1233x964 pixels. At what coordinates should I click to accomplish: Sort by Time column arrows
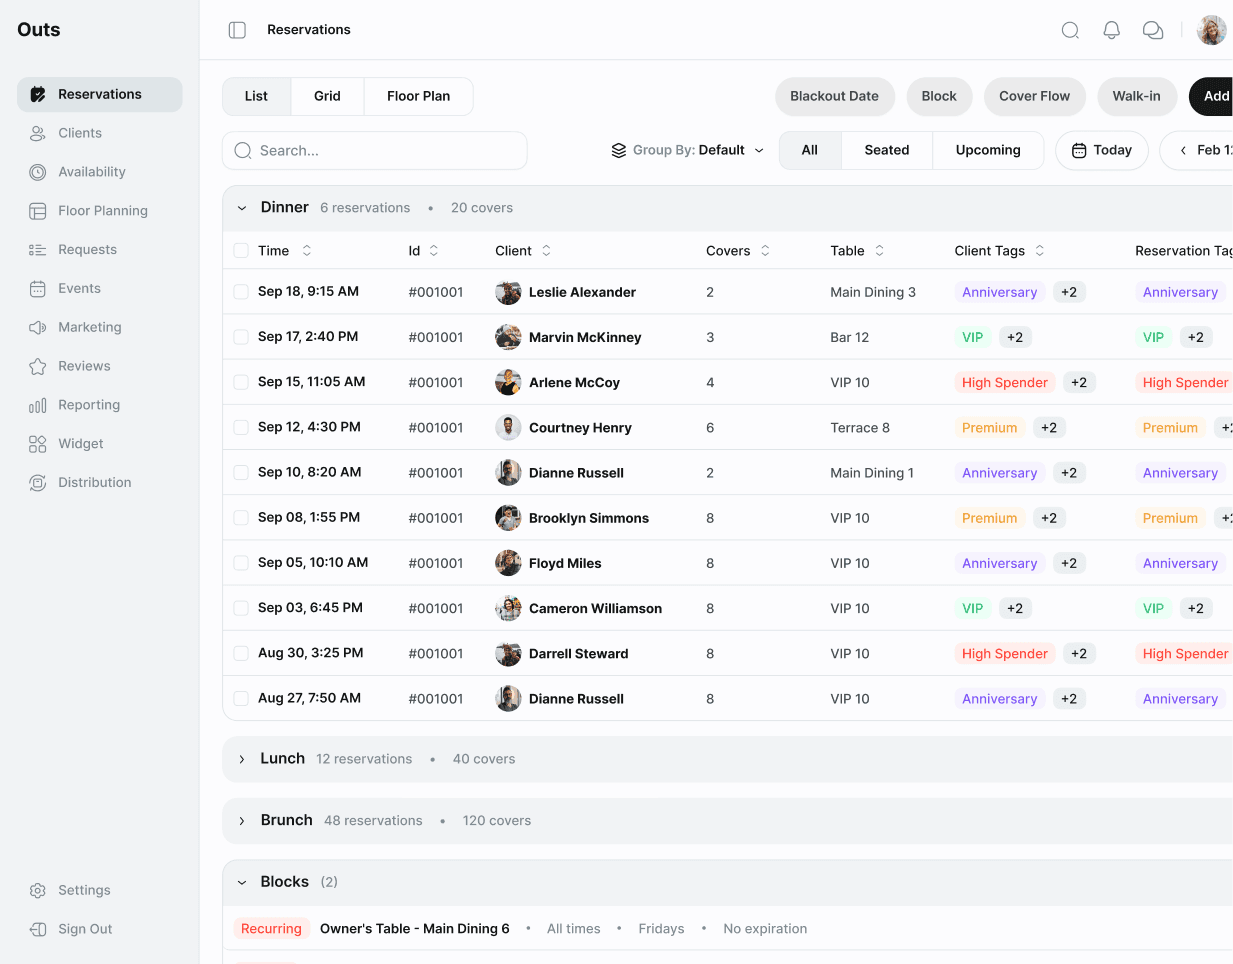tap(307, 251)
